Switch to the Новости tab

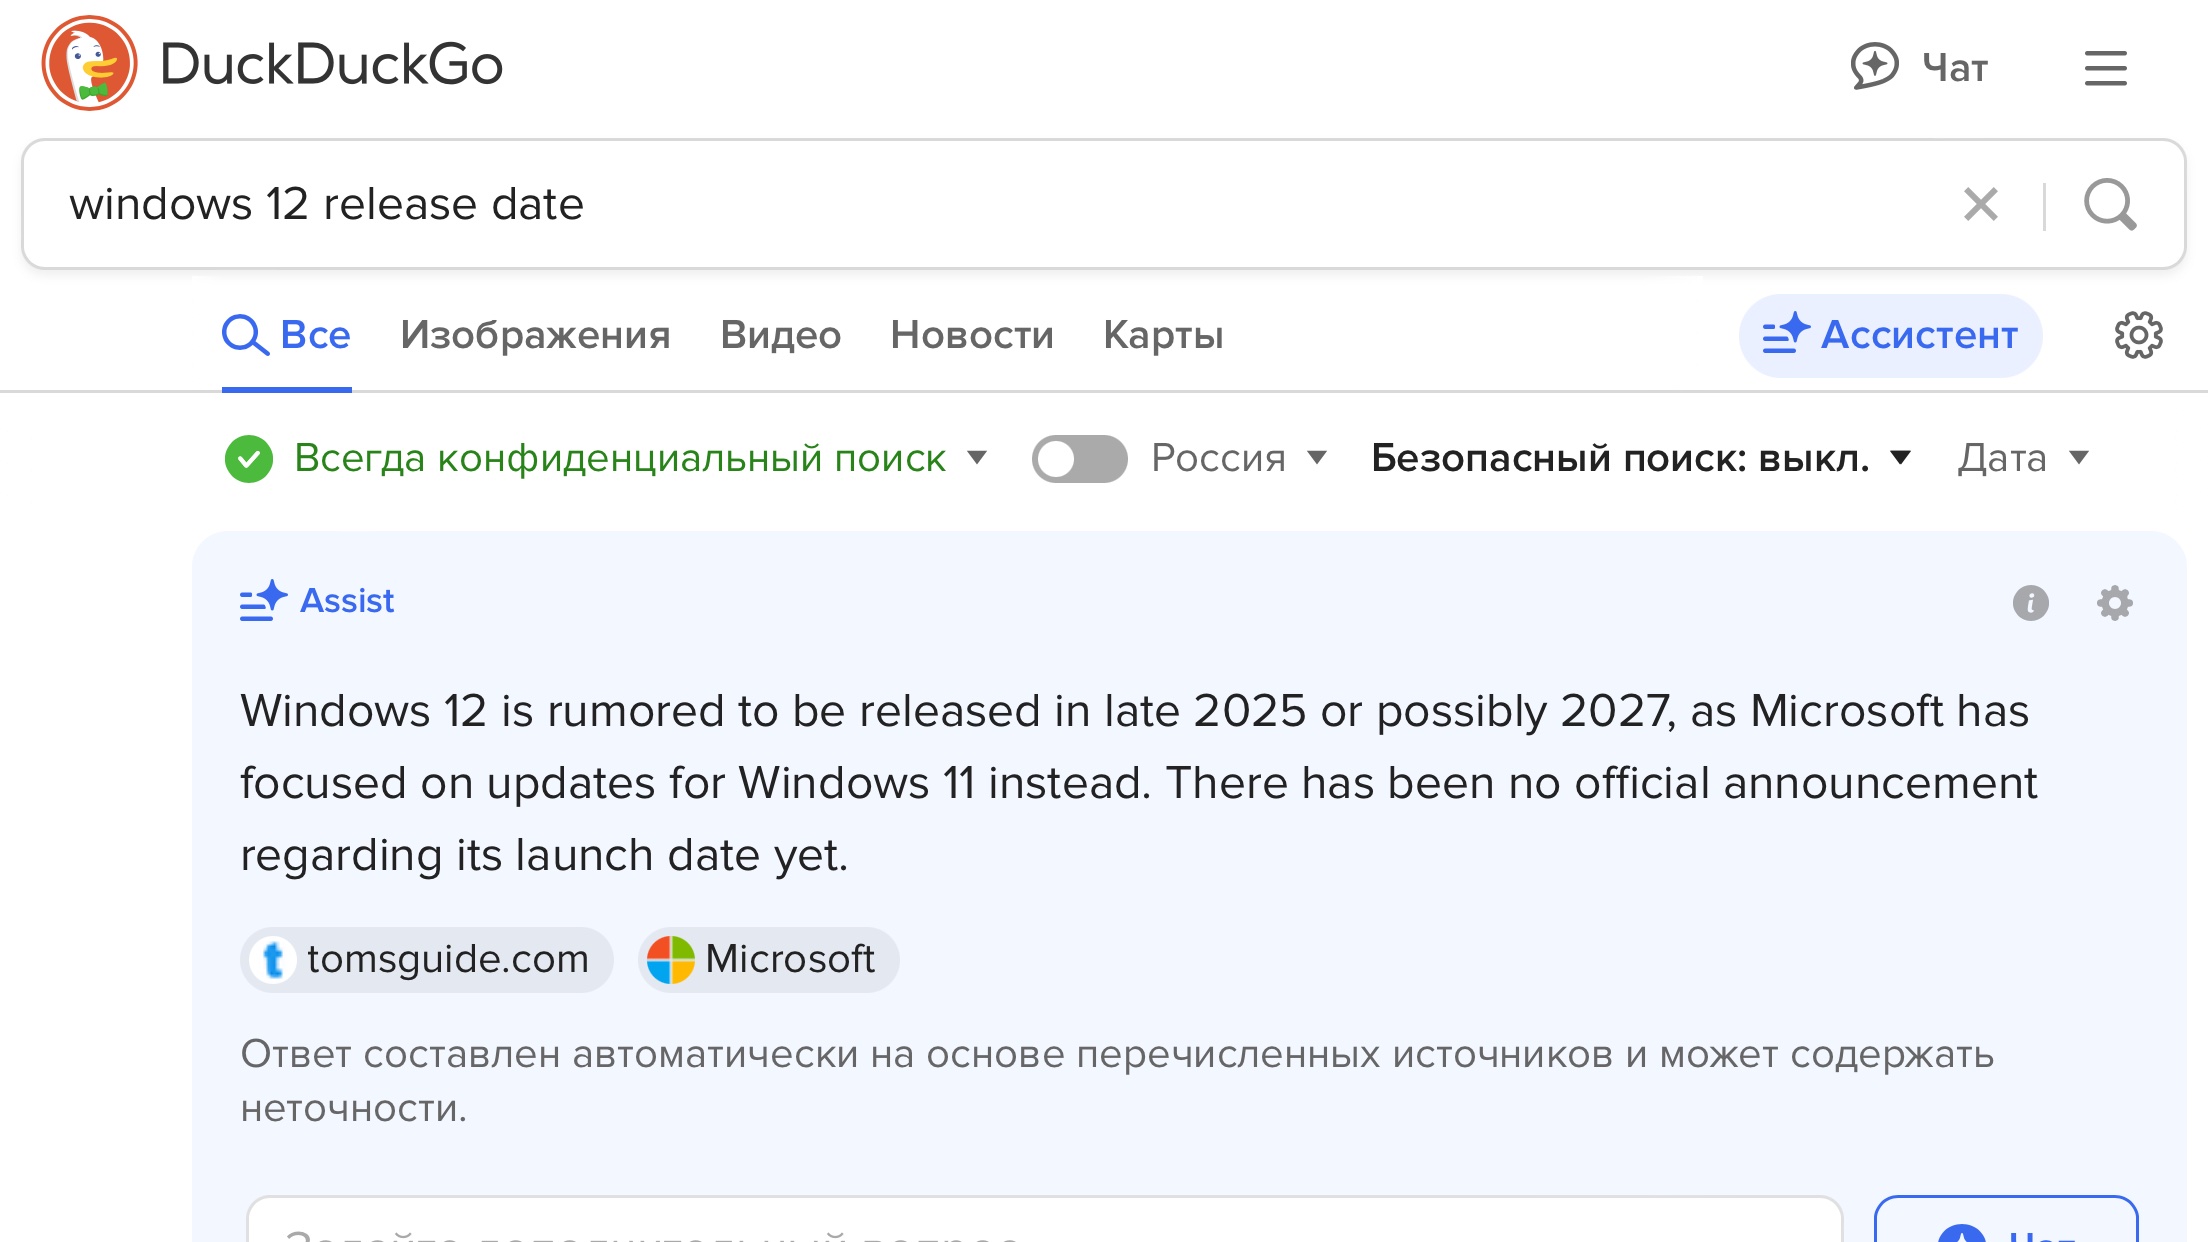(972, 335)
